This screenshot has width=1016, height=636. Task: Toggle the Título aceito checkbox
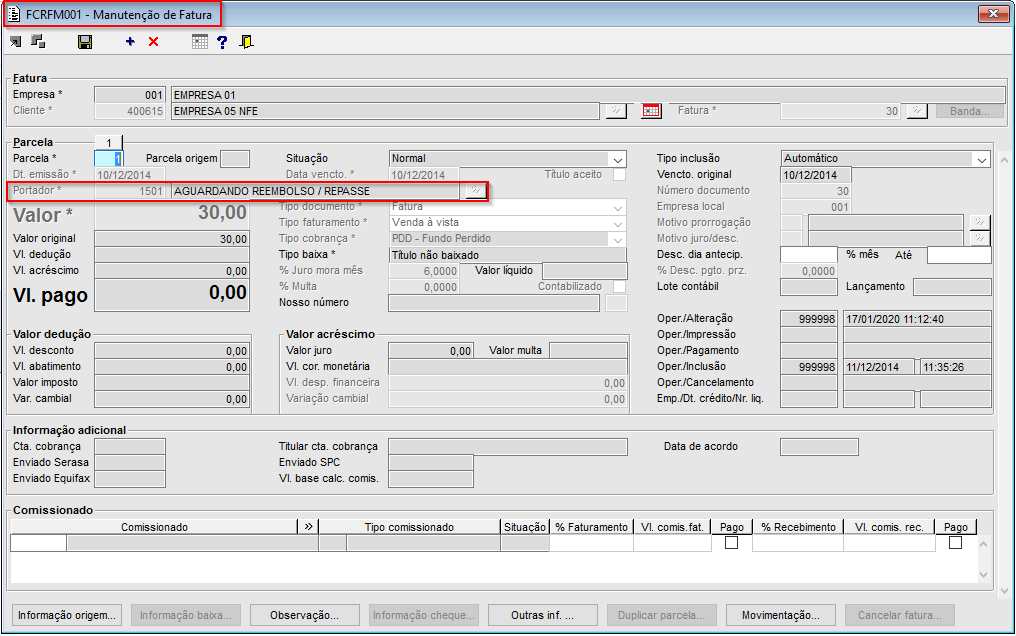click(619, 175)
